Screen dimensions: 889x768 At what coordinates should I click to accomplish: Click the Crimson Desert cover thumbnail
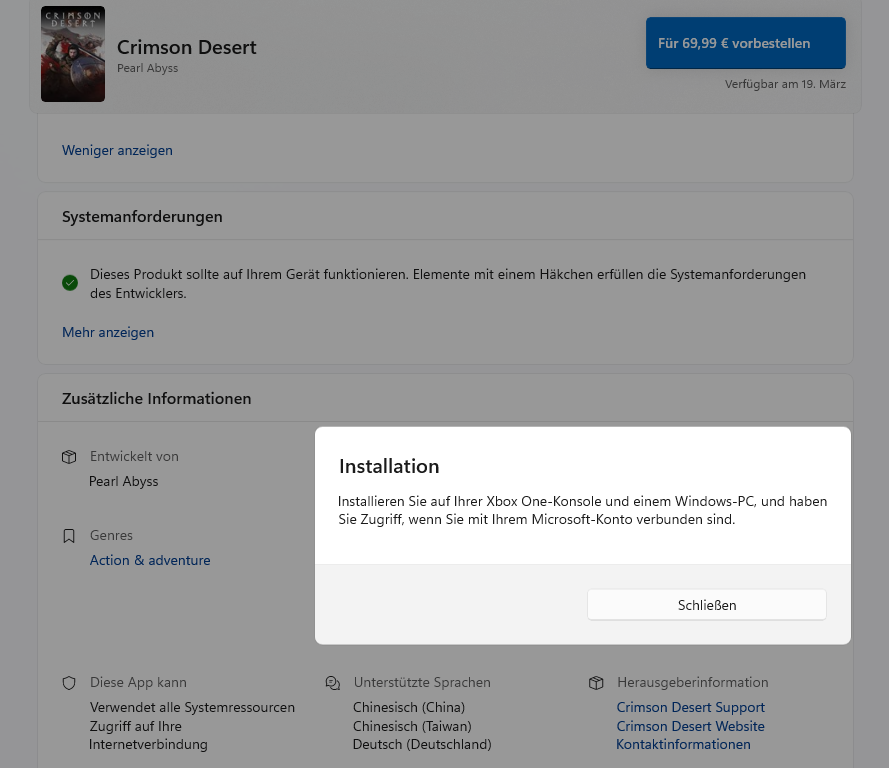[73, 54]
